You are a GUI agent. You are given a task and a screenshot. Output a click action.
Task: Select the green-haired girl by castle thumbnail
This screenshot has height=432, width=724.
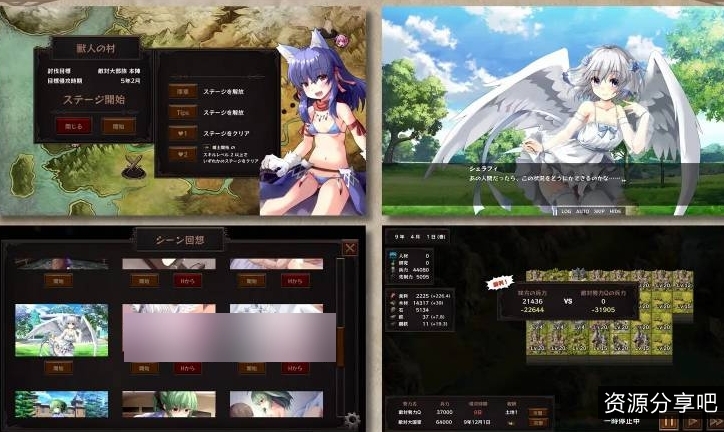click(61, 404)
